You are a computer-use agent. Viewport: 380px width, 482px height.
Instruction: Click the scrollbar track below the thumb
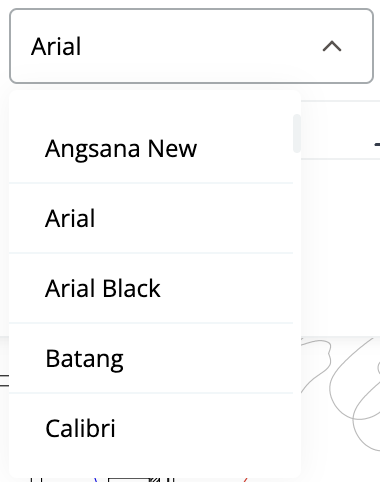pos(297,300)
